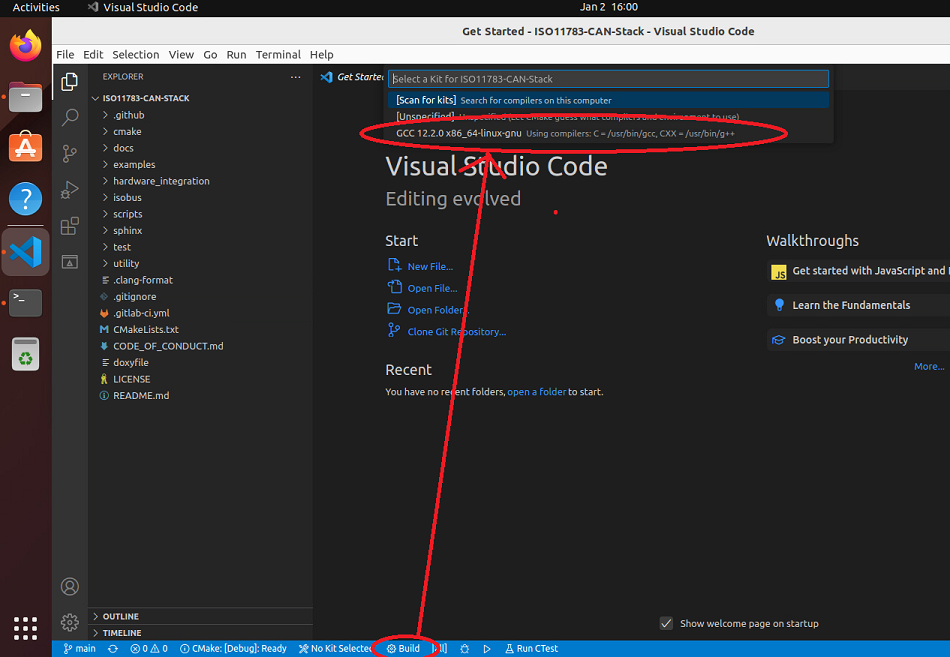The width and height of the screenshot is (950, 657).
Task: Open Files manager from the dock
Action: click(25, 97)
